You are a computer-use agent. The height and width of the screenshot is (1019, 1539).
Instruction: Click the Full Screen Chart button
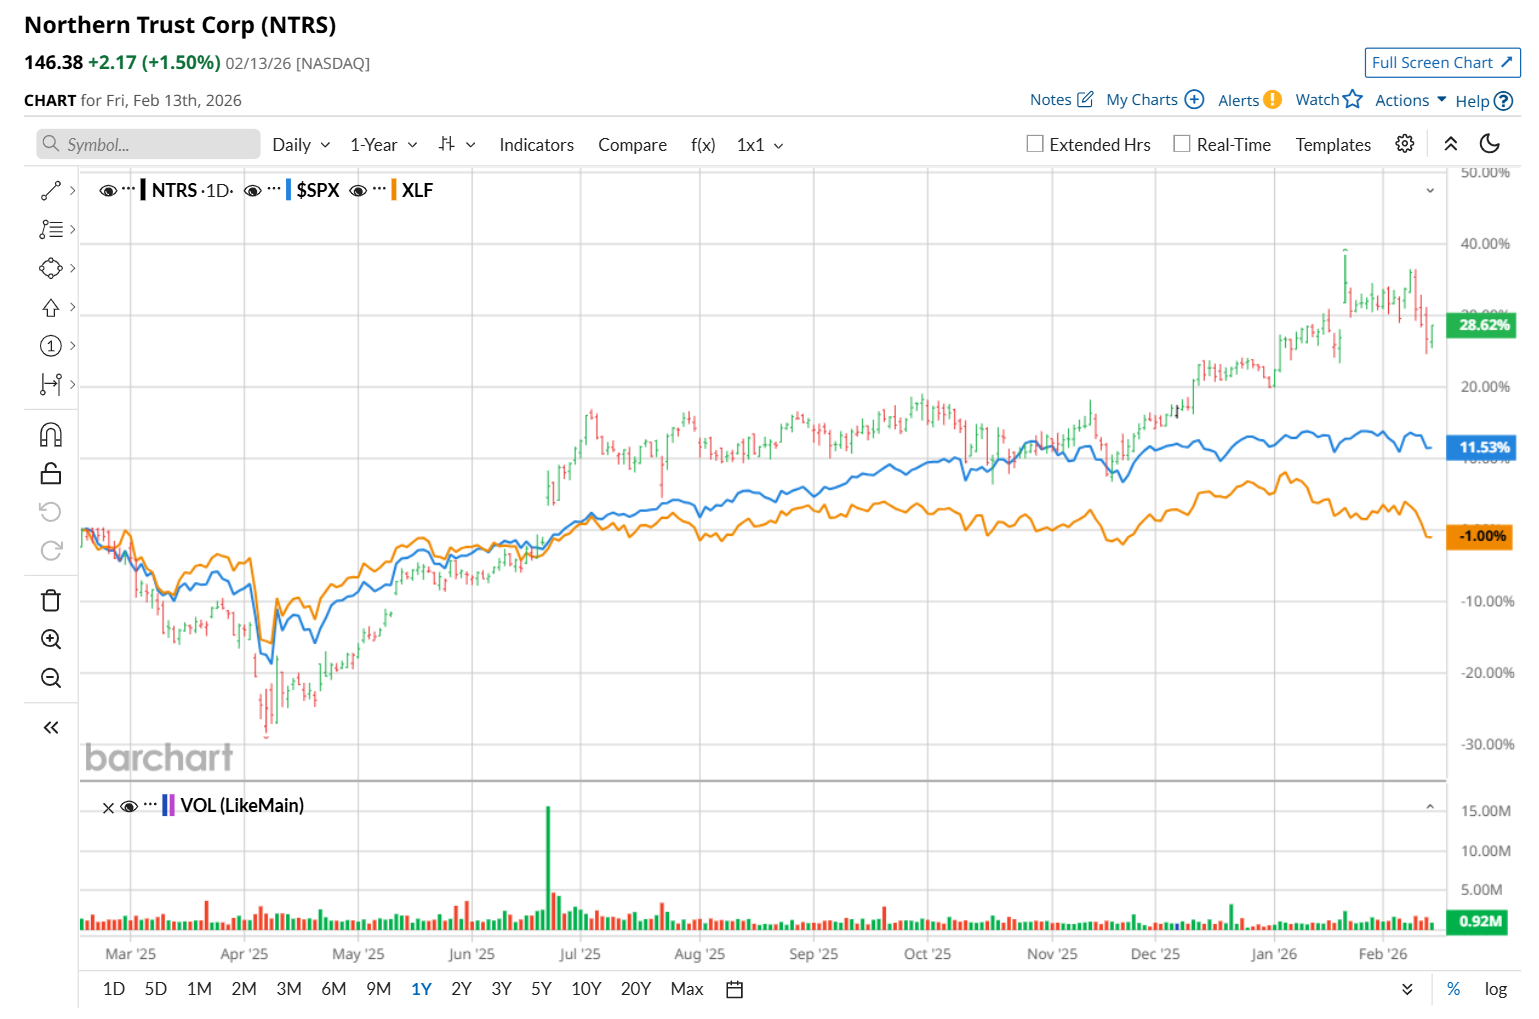pos(1442,62)
